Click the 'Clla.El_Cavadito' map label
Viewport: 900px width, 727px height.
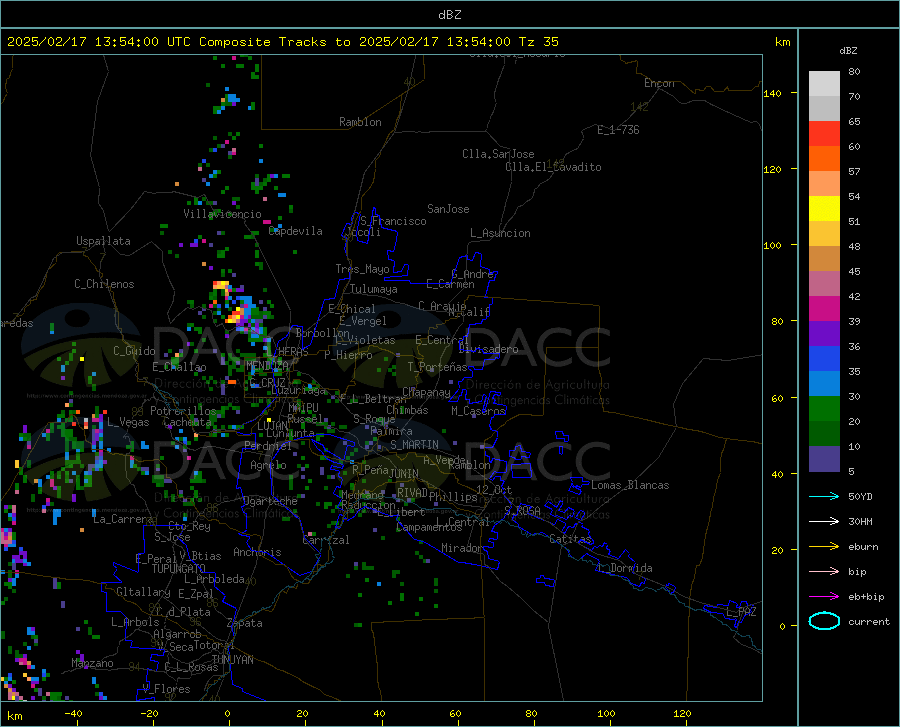[553, 167]
